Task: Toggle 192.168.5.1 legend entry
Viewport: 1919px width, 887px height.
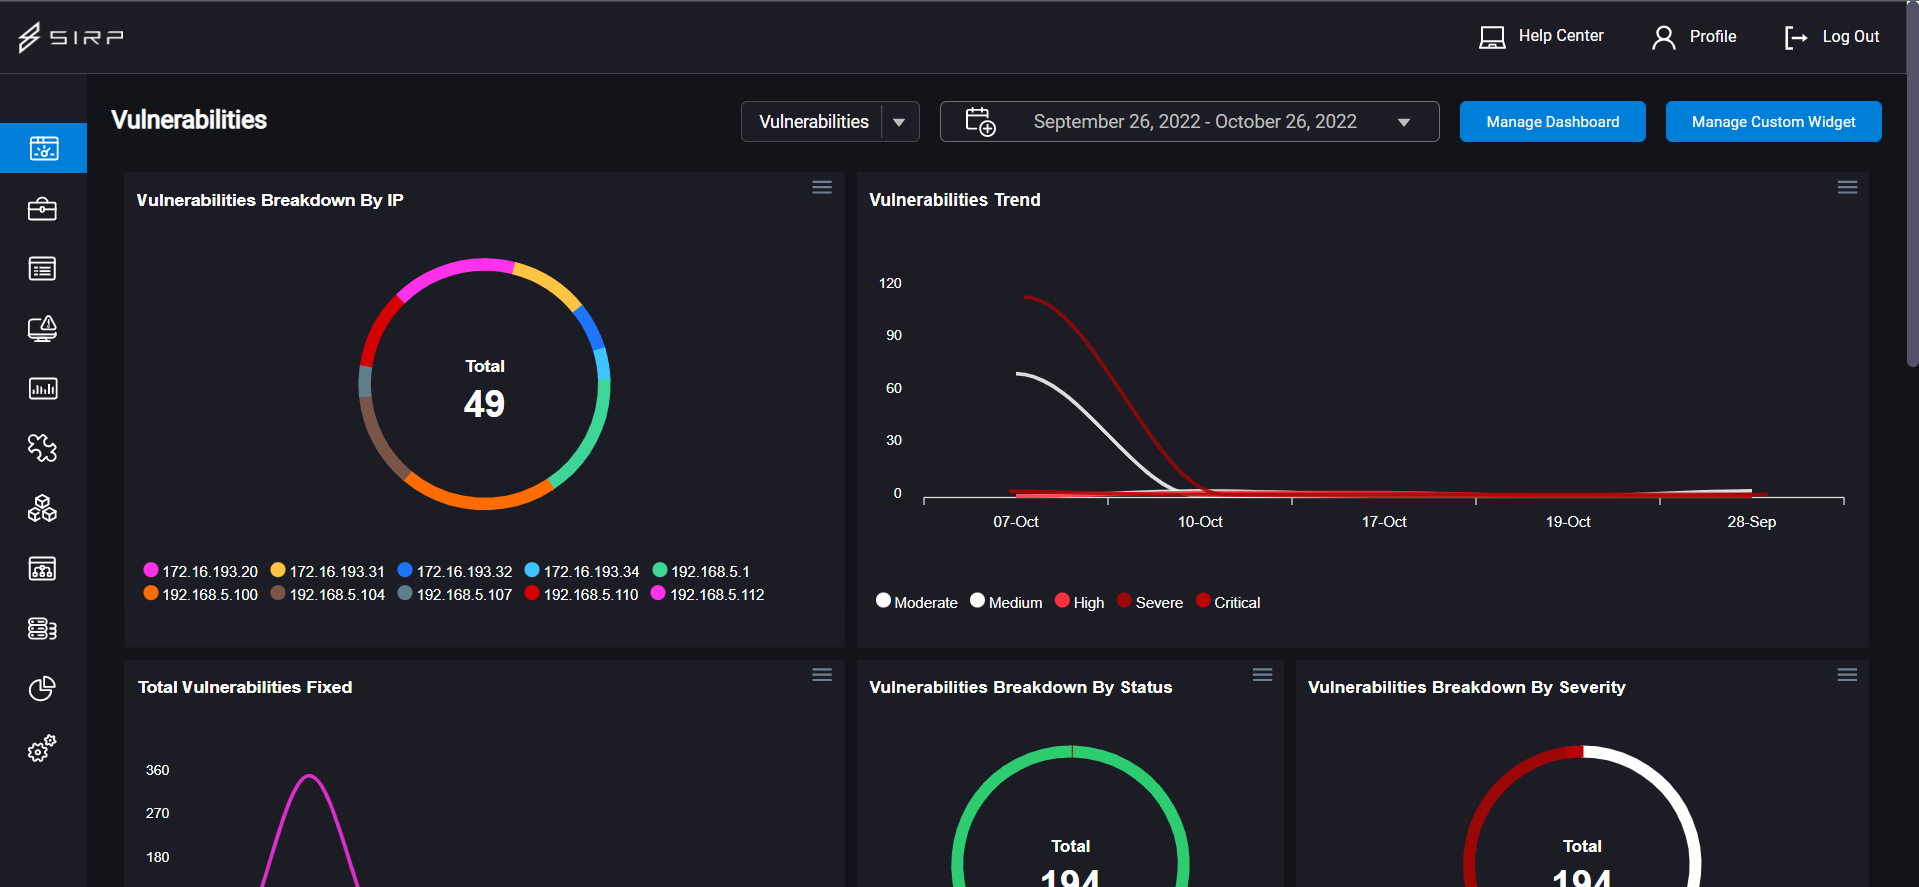Action: pyautogui.click(x=700, y=571)
